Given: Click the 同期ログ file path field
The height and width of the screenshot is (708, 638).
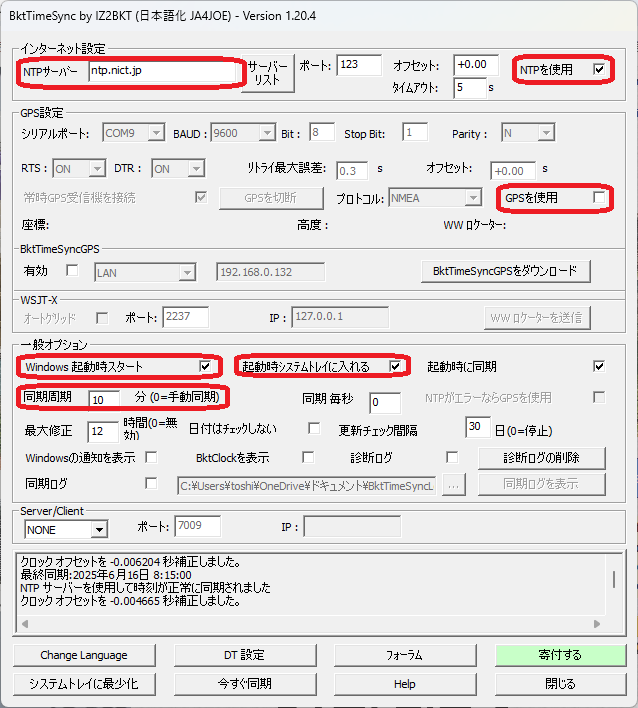Looking at the screenshot, I should (x=307, y=485).
